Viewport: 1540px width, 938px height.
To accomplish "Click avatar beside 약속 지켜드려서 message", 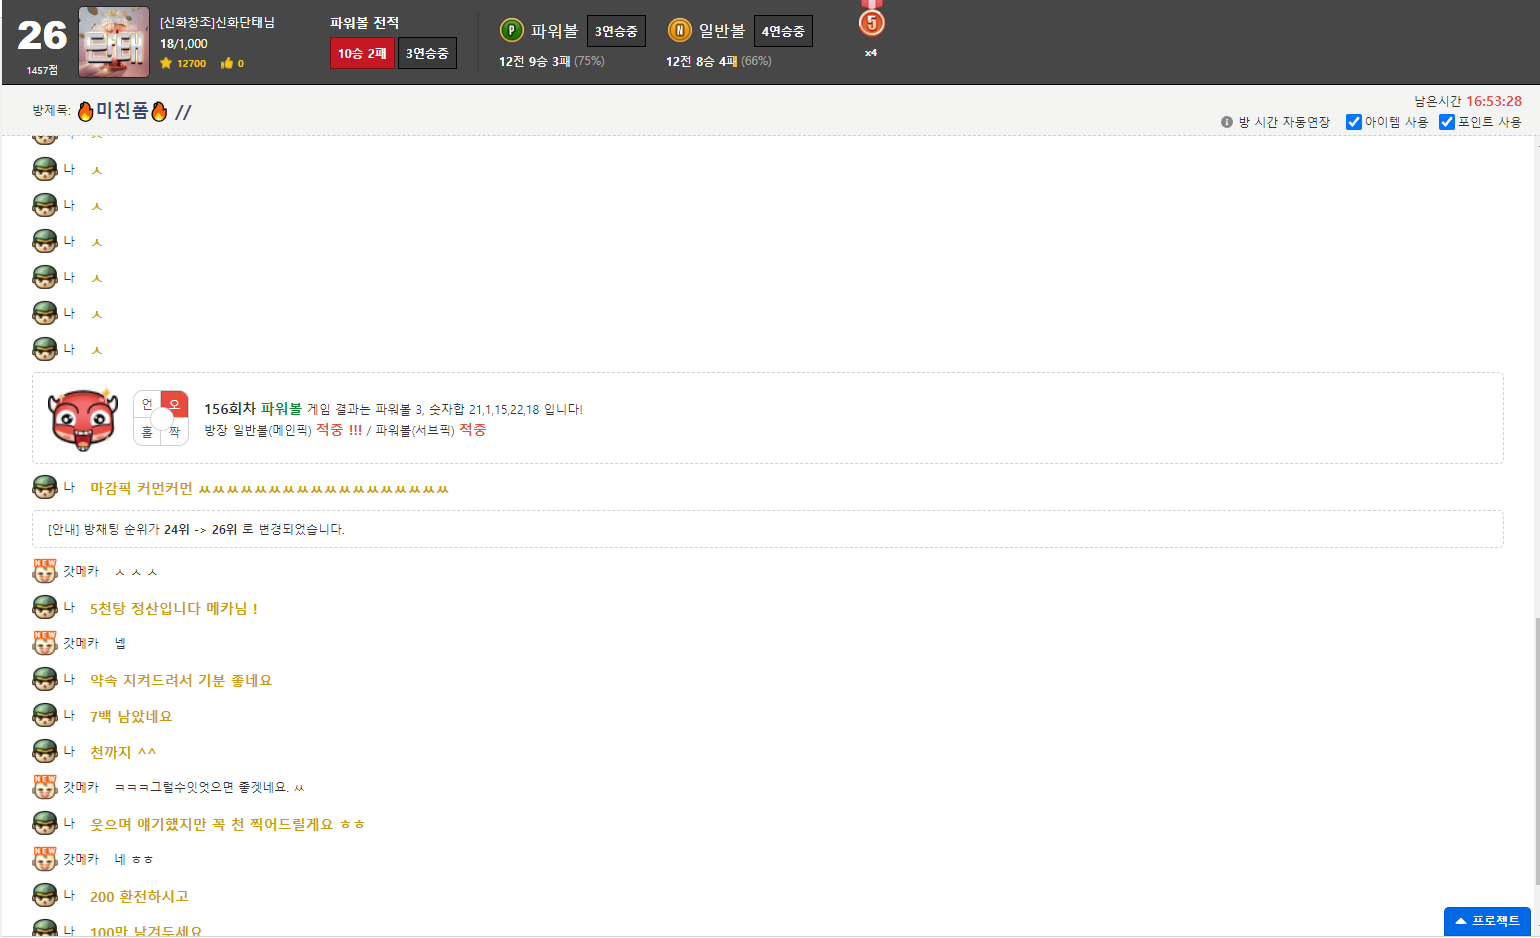I will (x=45, y=679).
